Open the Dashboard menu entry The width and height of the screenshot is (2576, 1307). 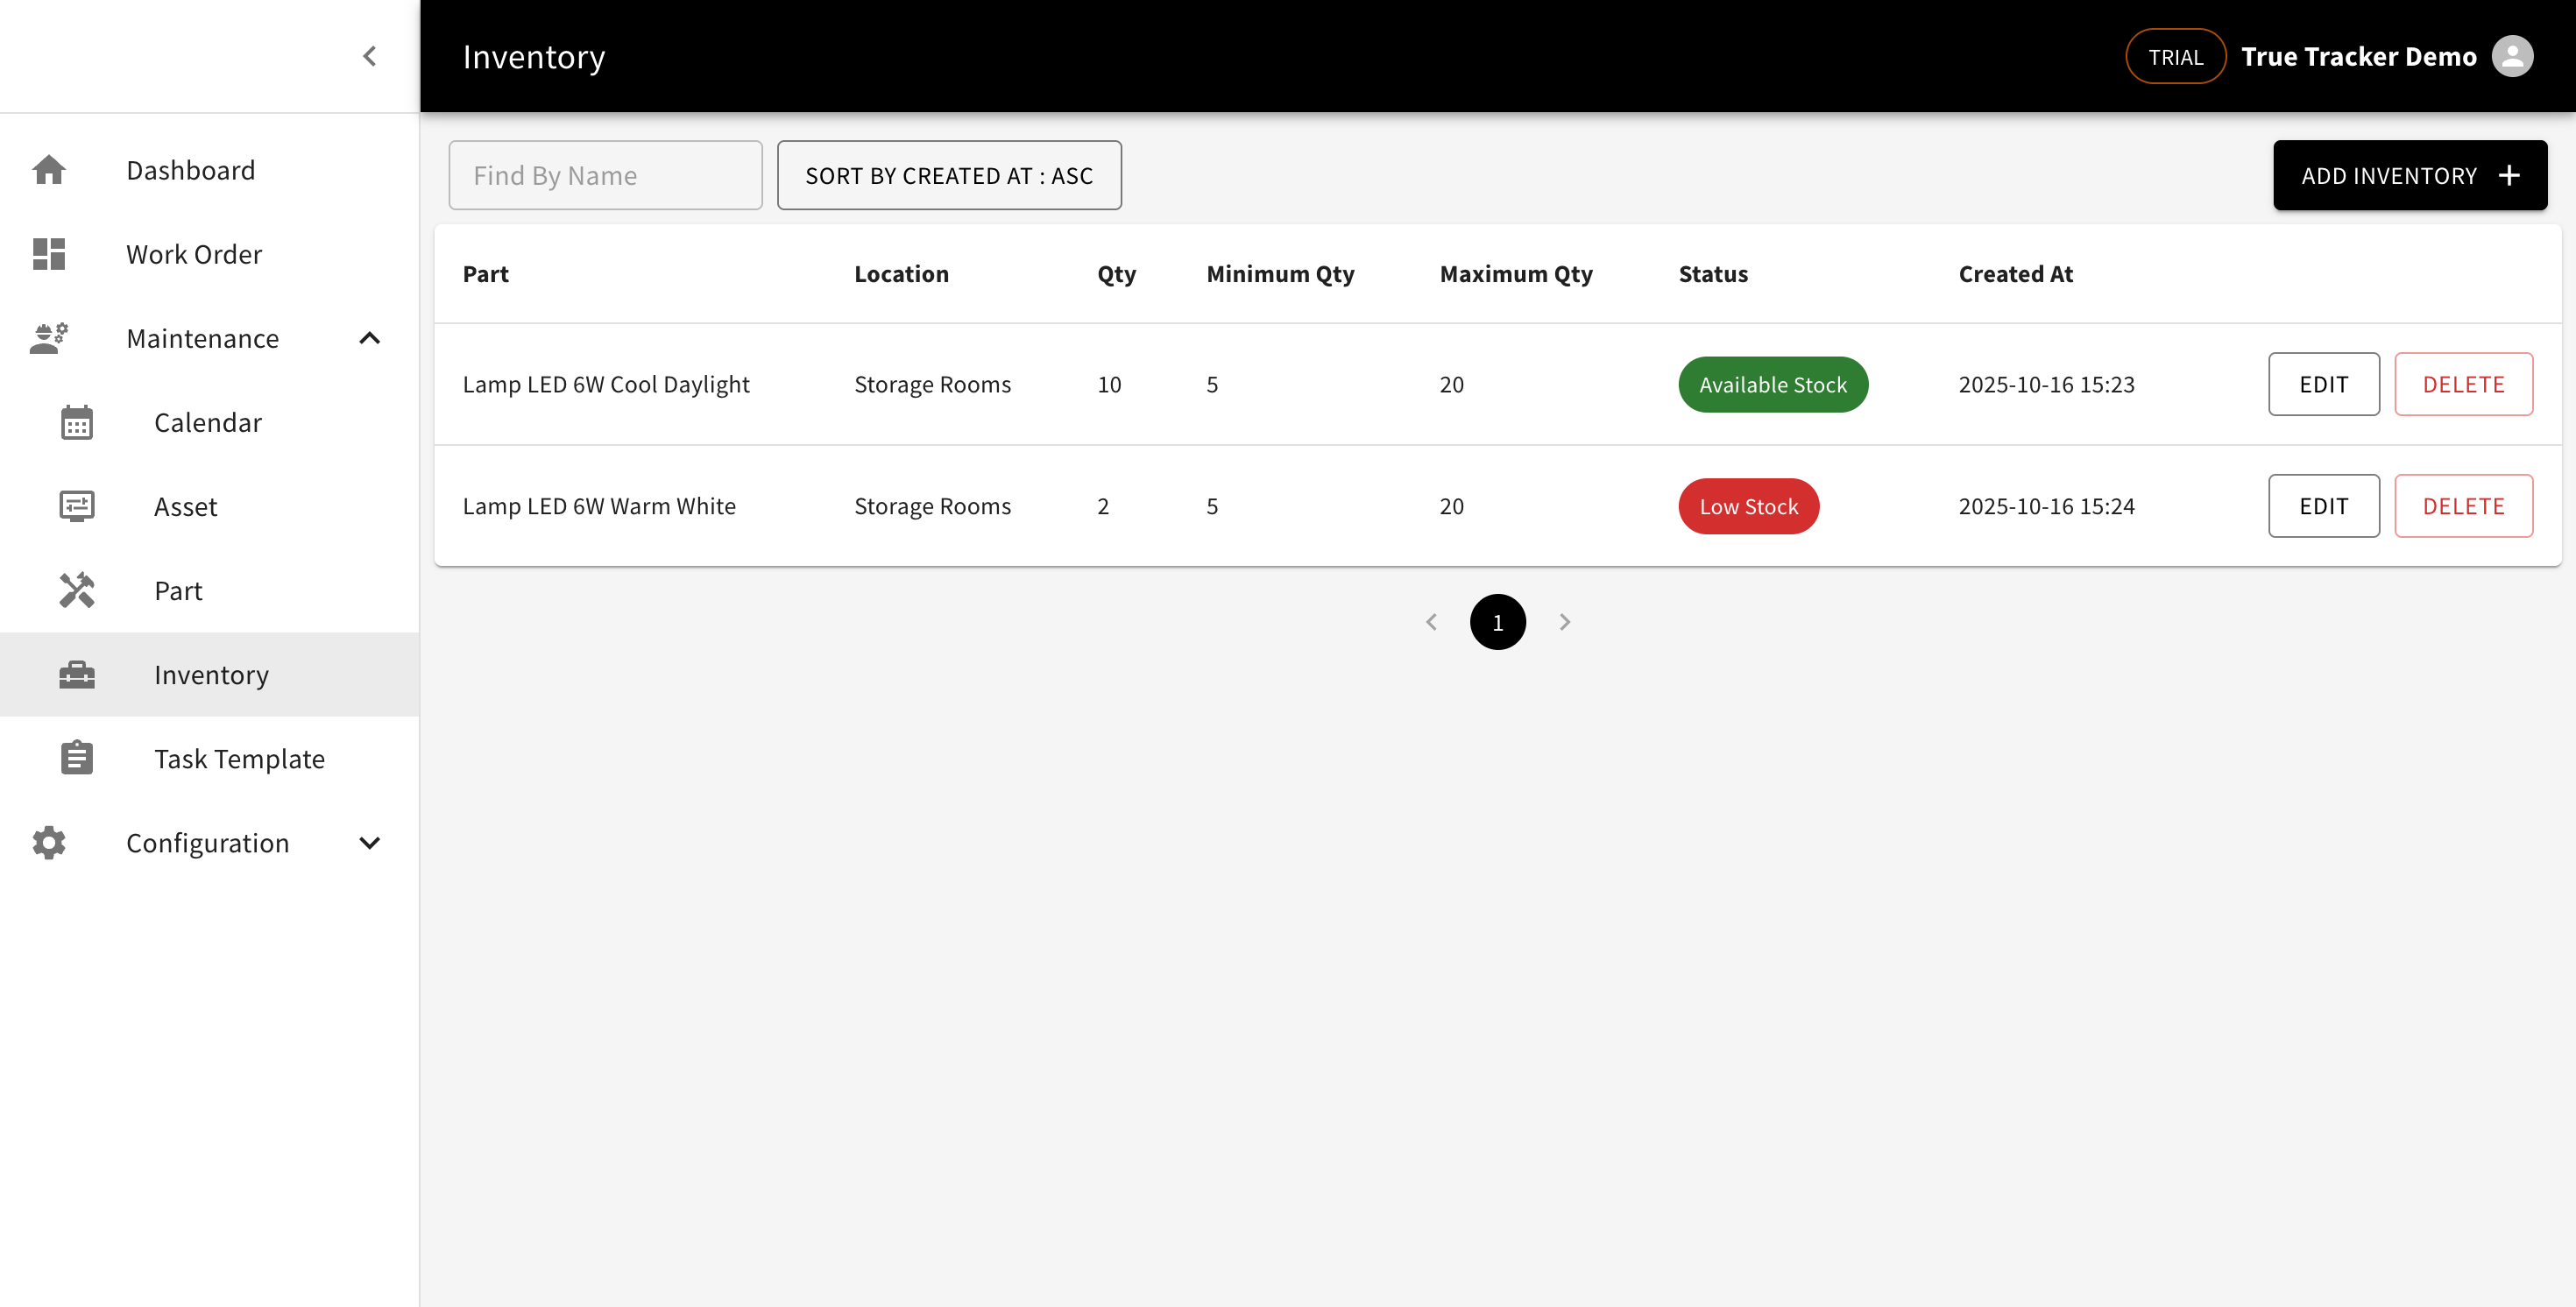coord(190,169)
